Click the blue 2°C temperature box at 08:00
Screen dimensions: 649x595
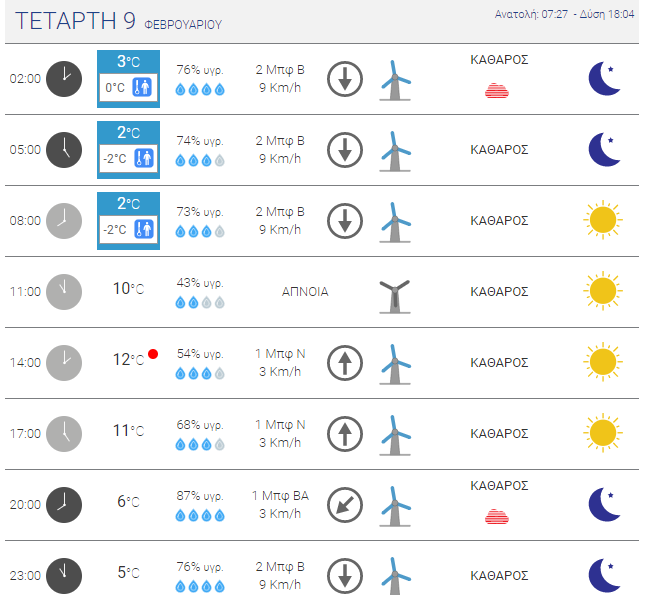click(128, 221)
